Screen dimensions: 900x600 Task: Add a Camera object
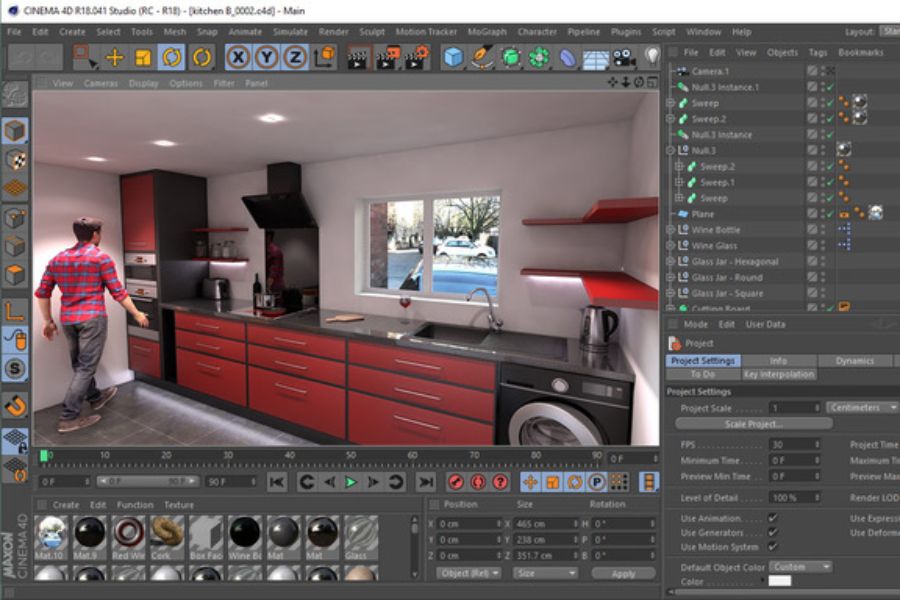point(624,57)
